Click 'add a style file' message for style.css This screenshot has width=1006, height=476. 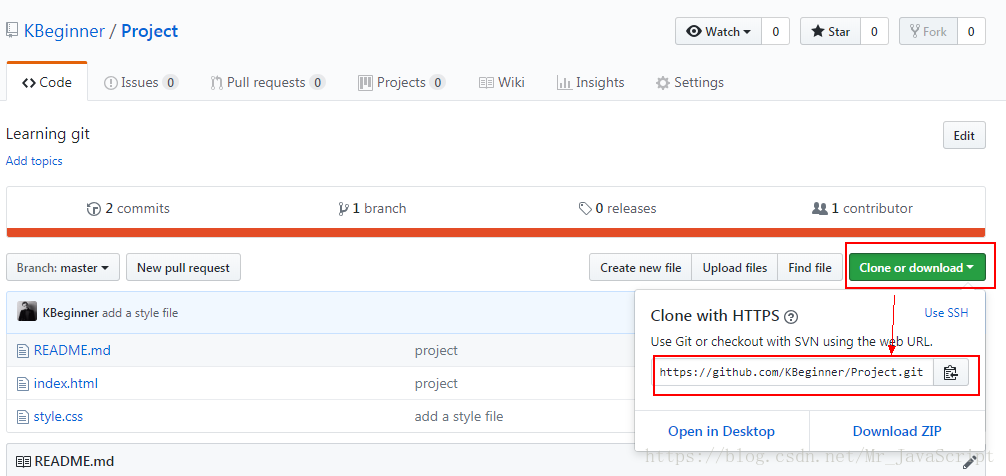[459, 417]
